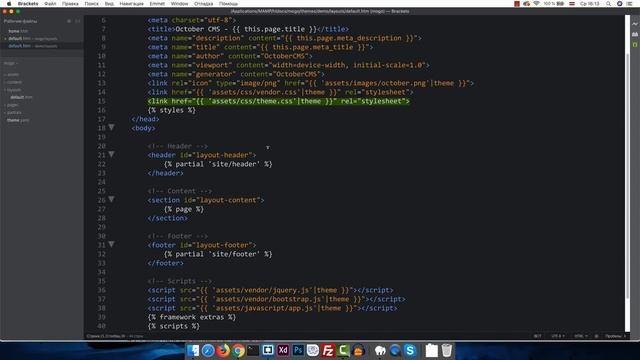Open project name dropdown in sidebar
The width and height of the screenshot is (640, 360).
tap(11, 63)
